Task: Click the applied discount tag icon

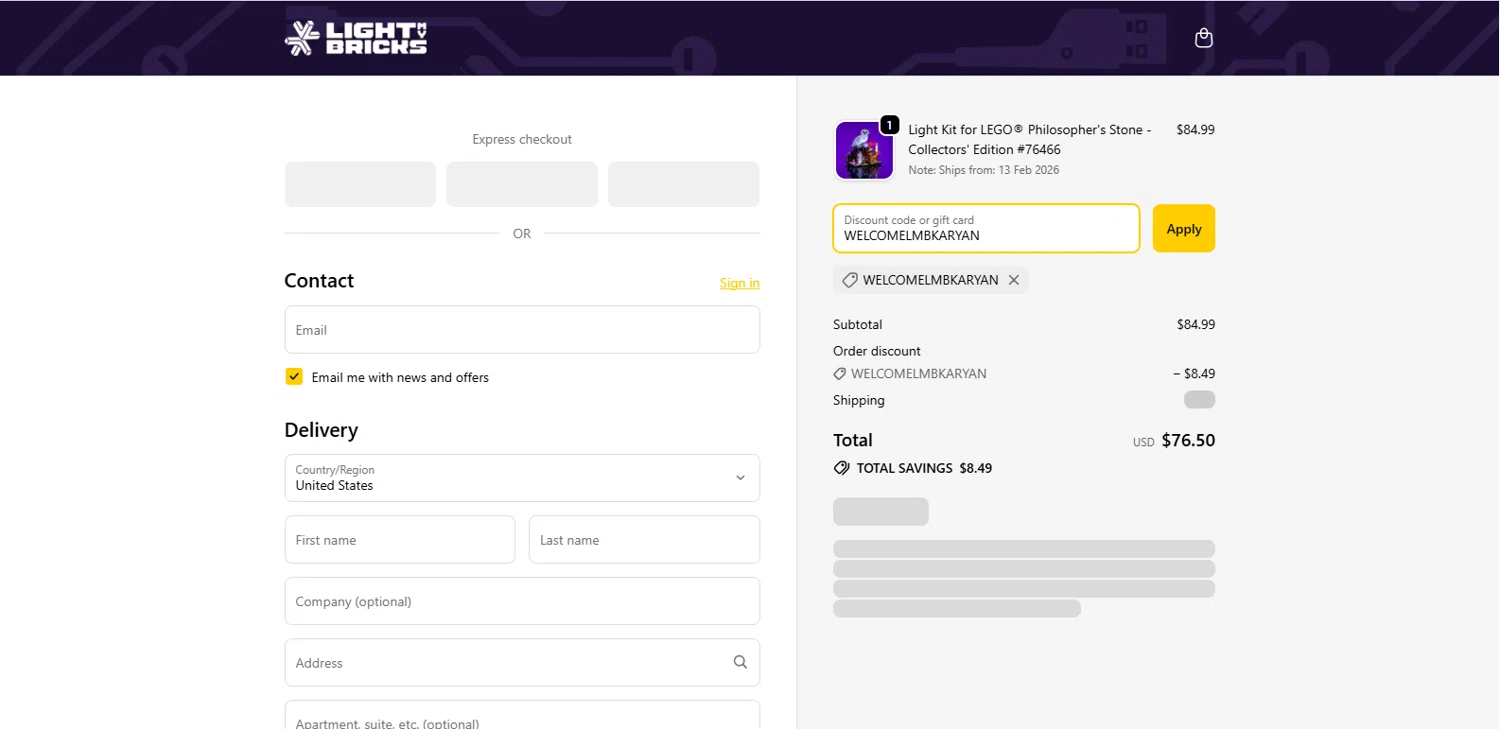Action: click(x=850, y=280)
